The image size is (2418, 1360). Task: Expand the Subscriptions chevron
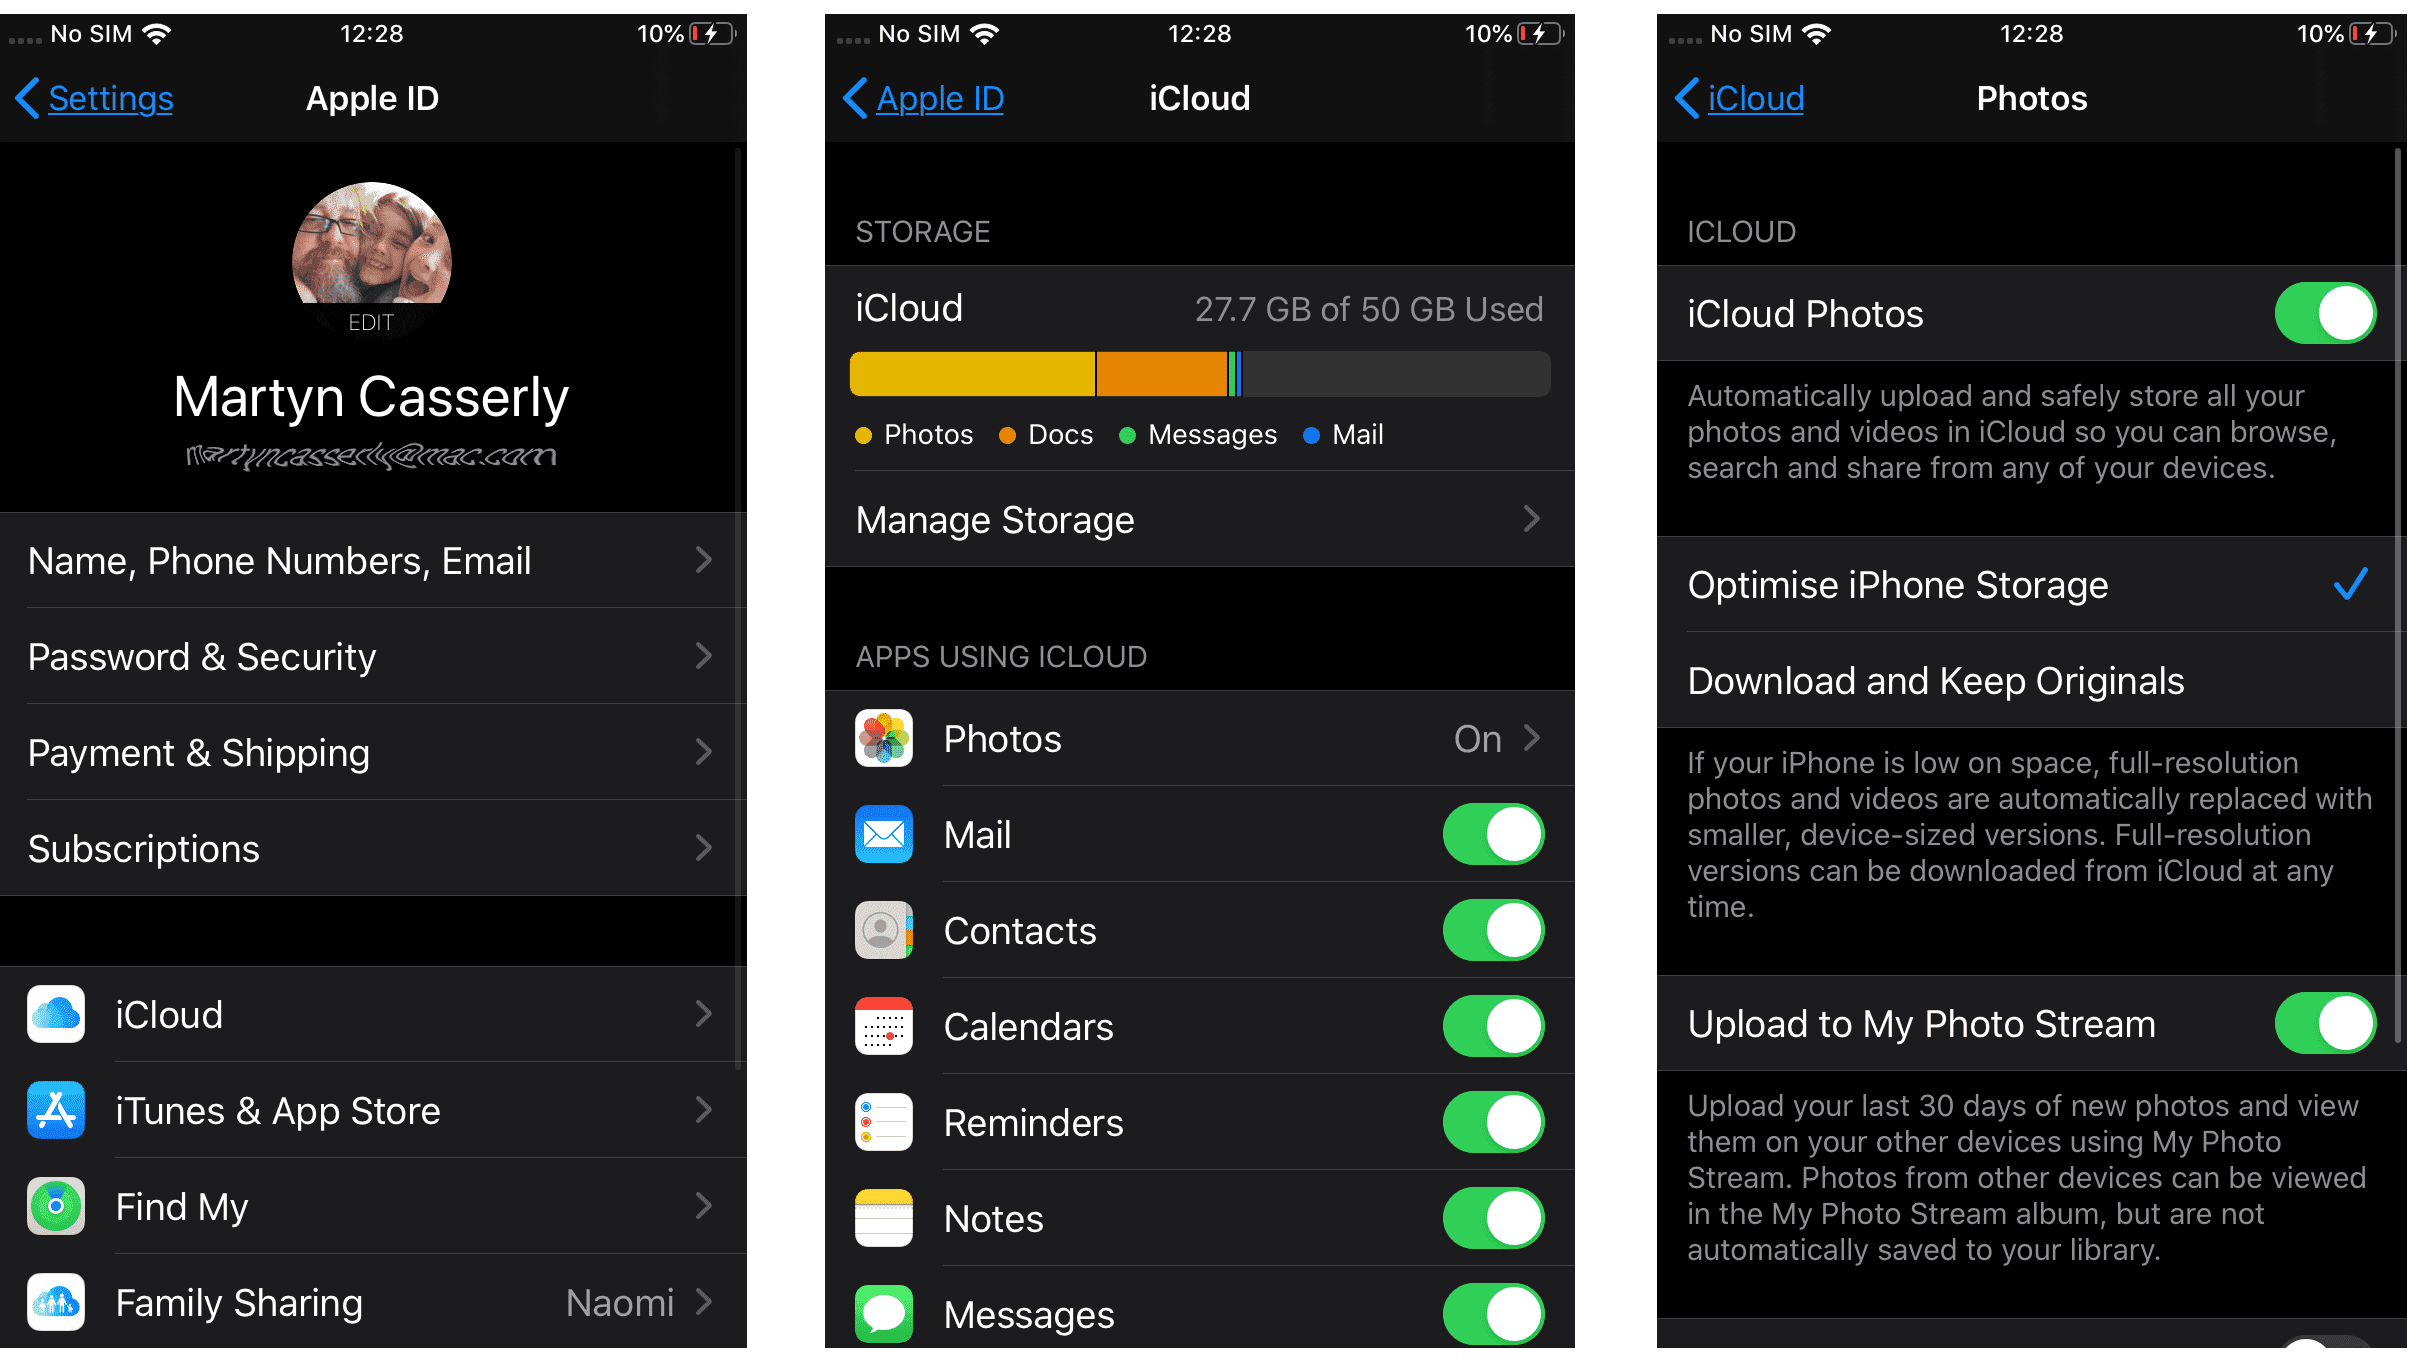(704, 848)
